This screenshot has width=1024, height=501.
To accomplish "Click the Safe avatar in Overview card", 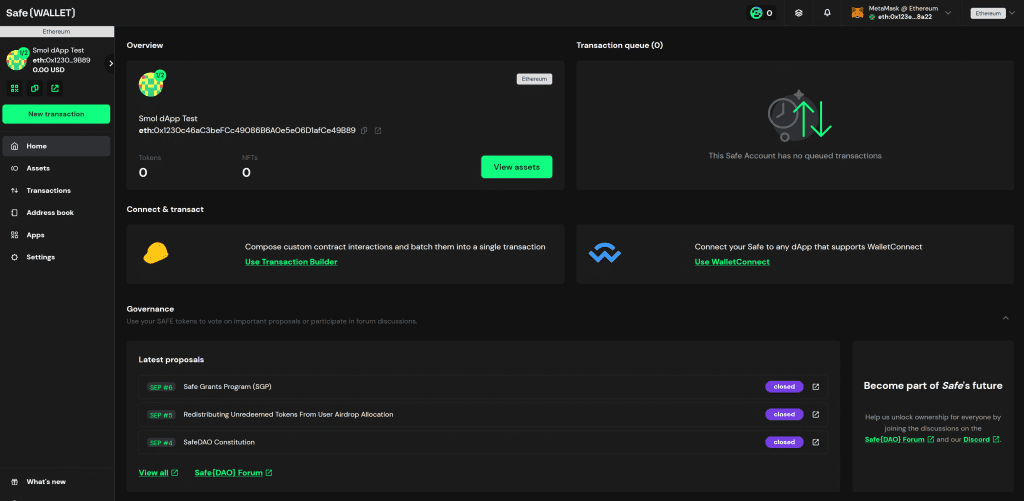I will 151,84.
